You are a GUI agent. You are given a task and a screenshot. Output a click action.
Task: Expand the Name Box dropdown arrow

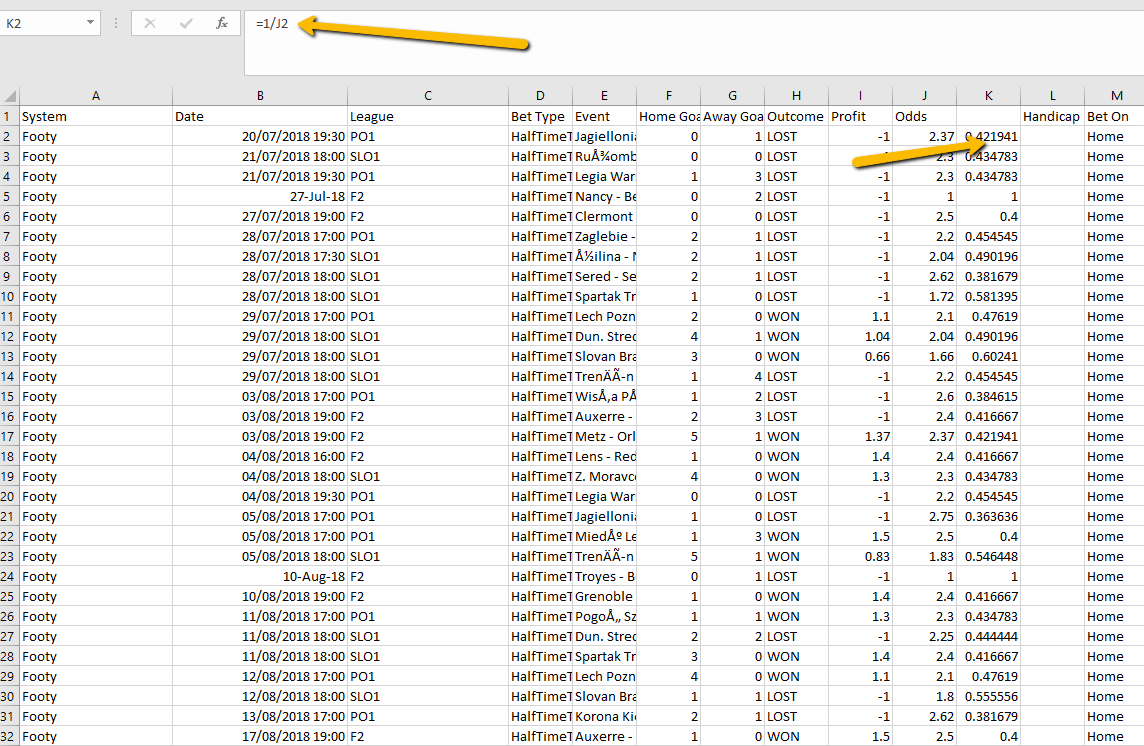coord(90,23)
